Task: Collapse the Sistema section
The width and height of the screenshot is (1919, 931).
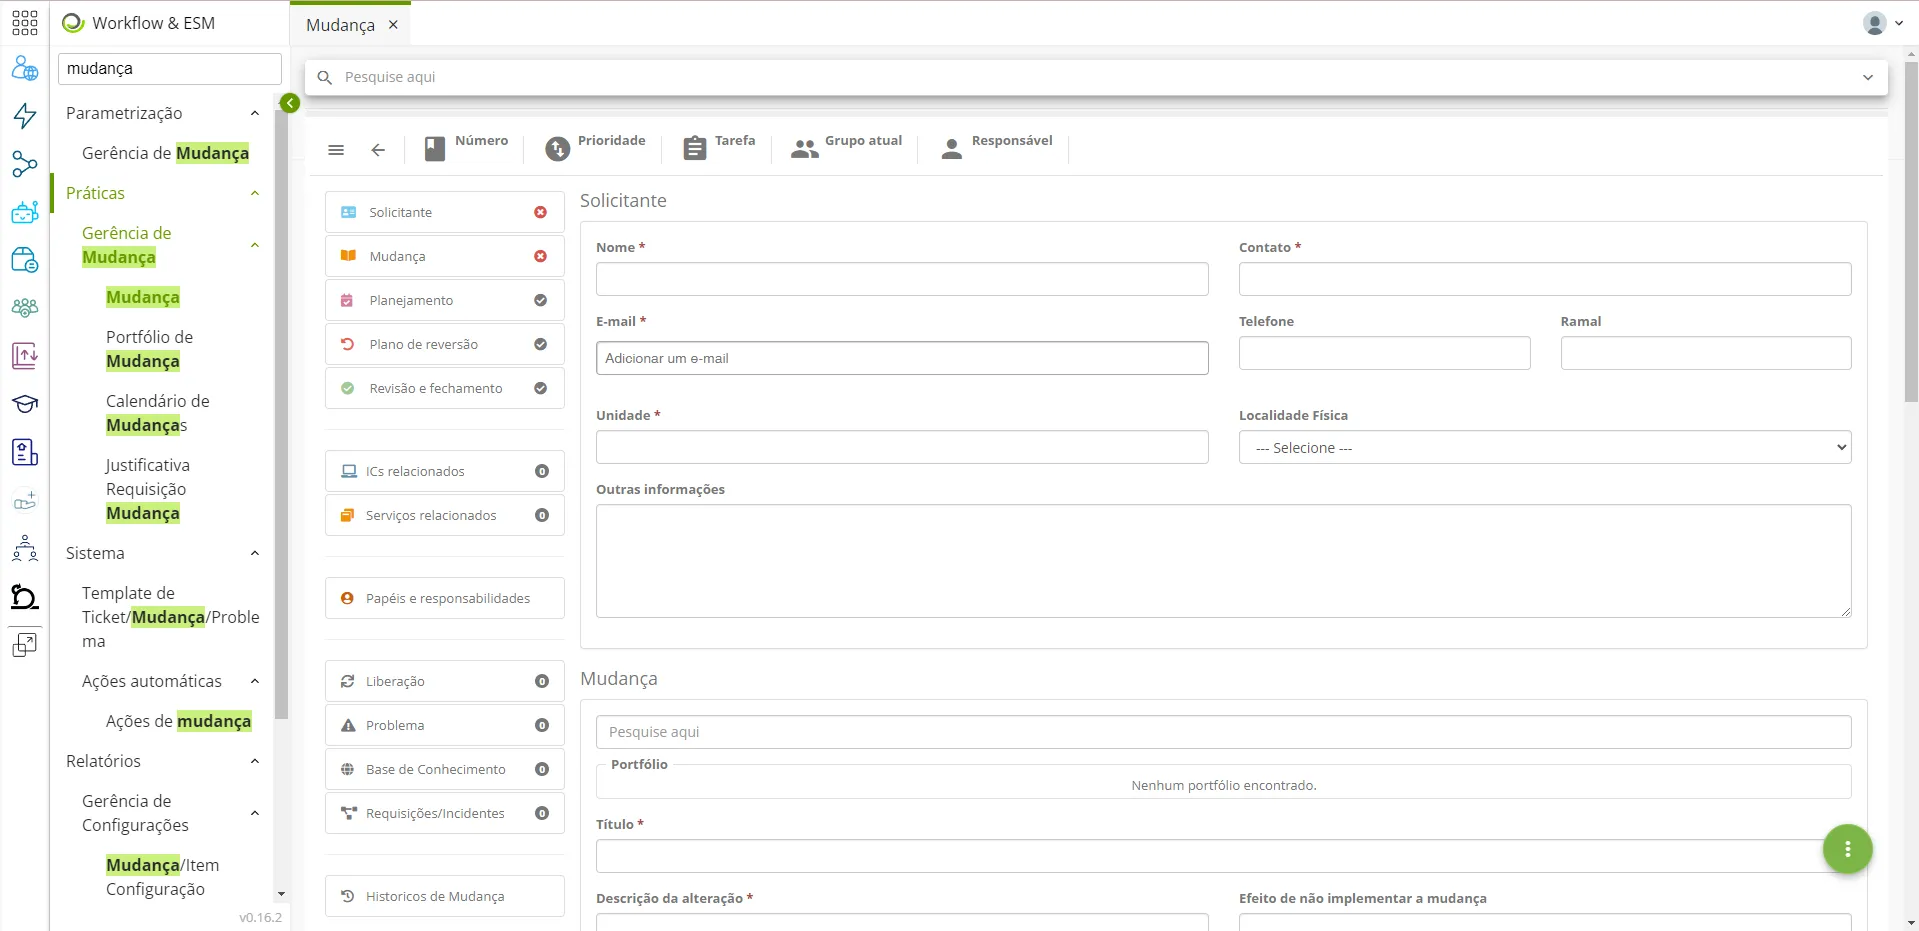Action: coord(255,553)
